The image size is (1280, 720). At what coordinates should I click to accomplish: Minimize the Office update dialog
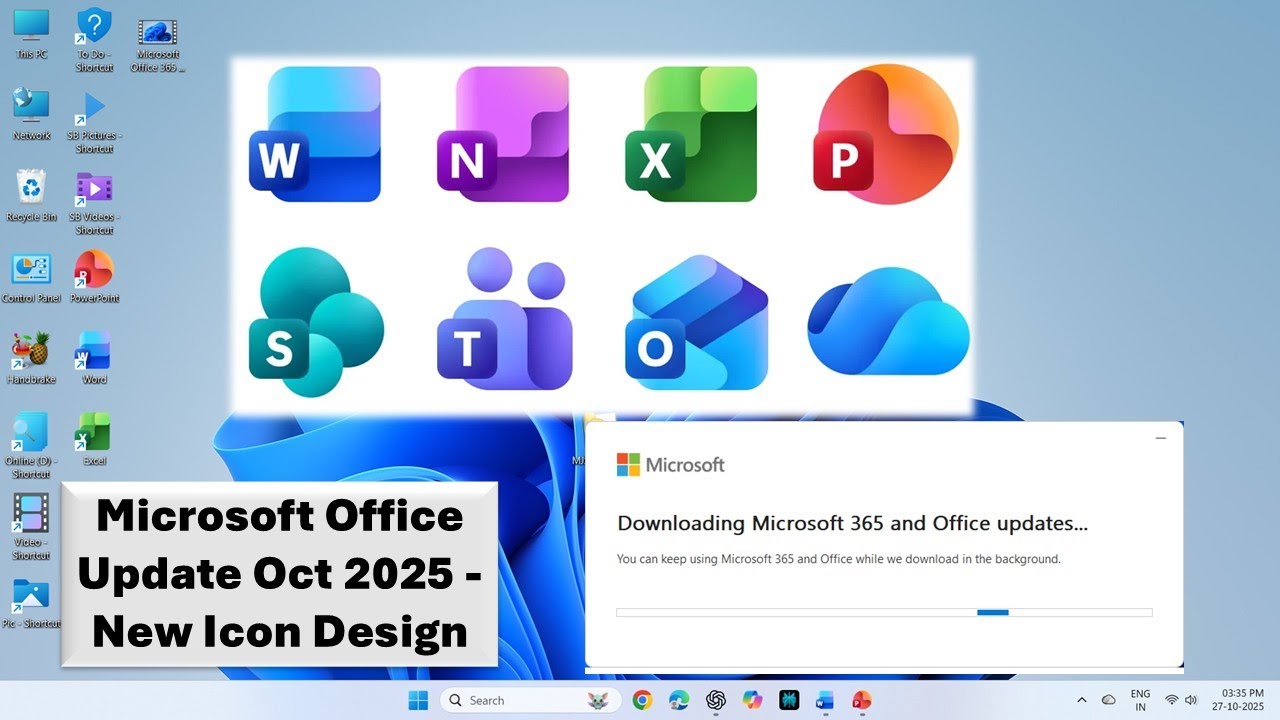pos(1161,438)
